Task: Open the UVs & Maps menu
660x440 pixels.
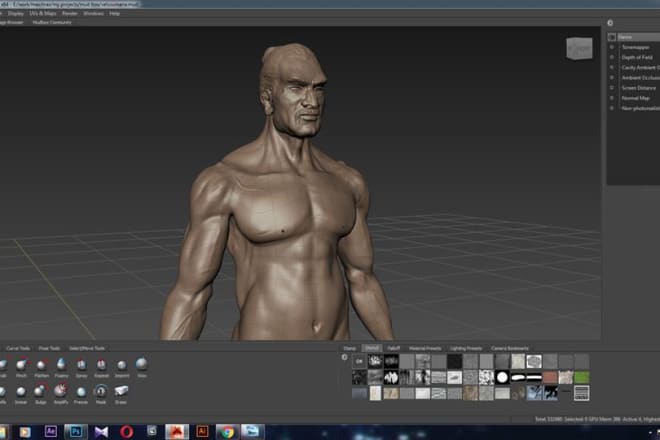Action: [x=43, y=13]
